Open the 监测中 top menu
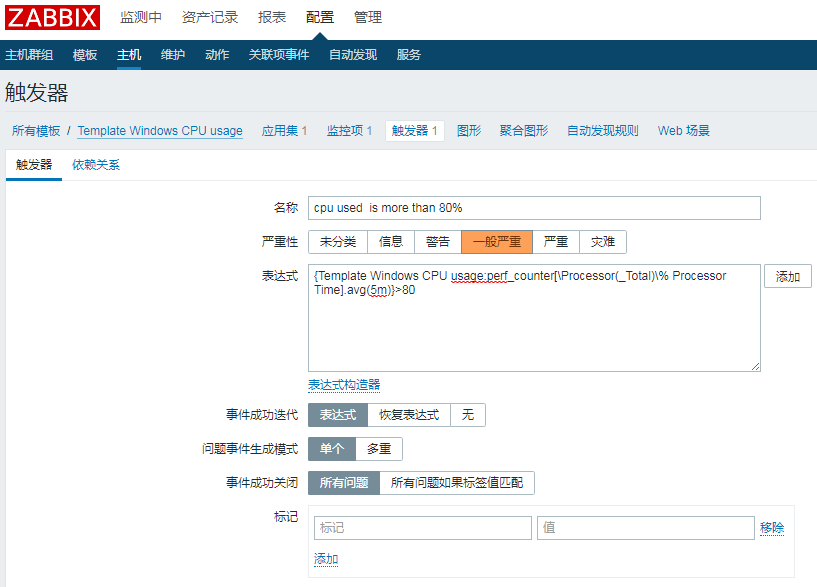 [x=141, y=17]
